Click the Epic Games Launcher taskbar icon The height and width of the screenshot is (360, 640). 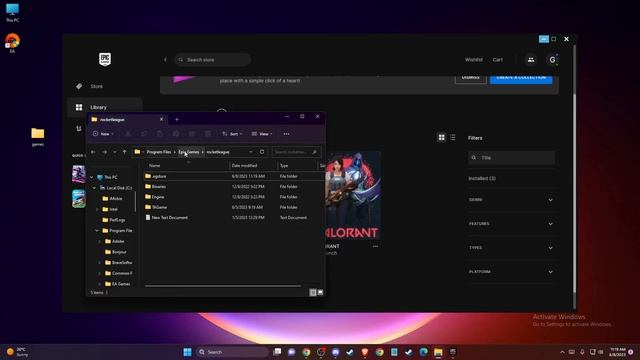click(453, 352)
